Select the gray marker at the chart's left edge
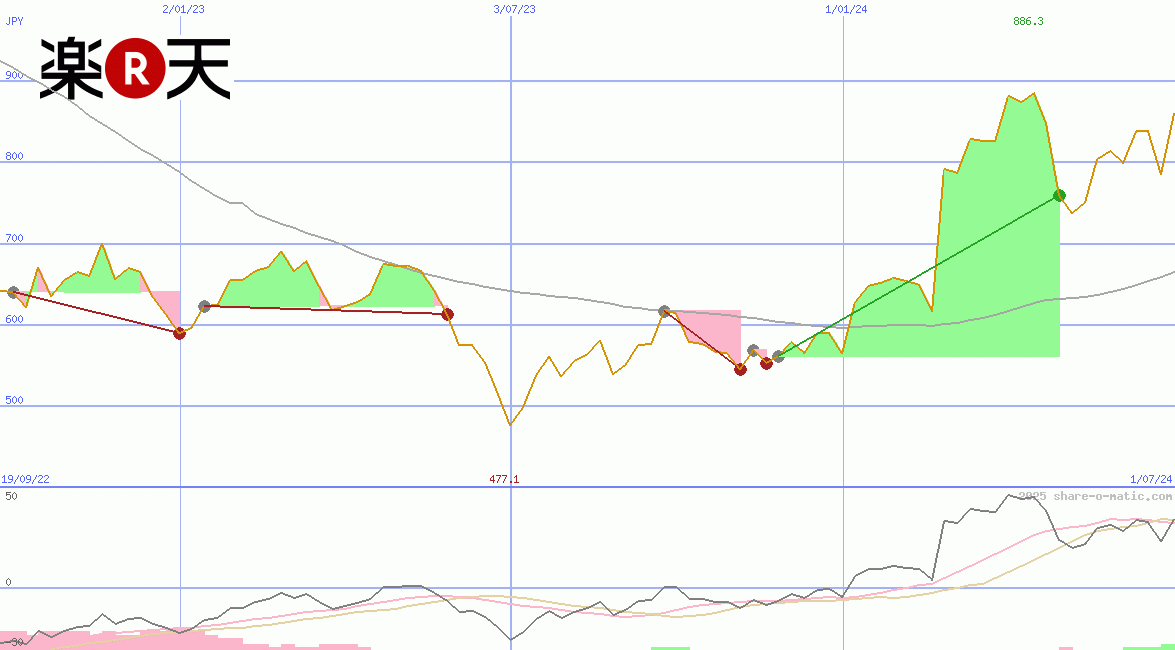The height and width of the screenshot is (650, 1175). coord(12,292)
